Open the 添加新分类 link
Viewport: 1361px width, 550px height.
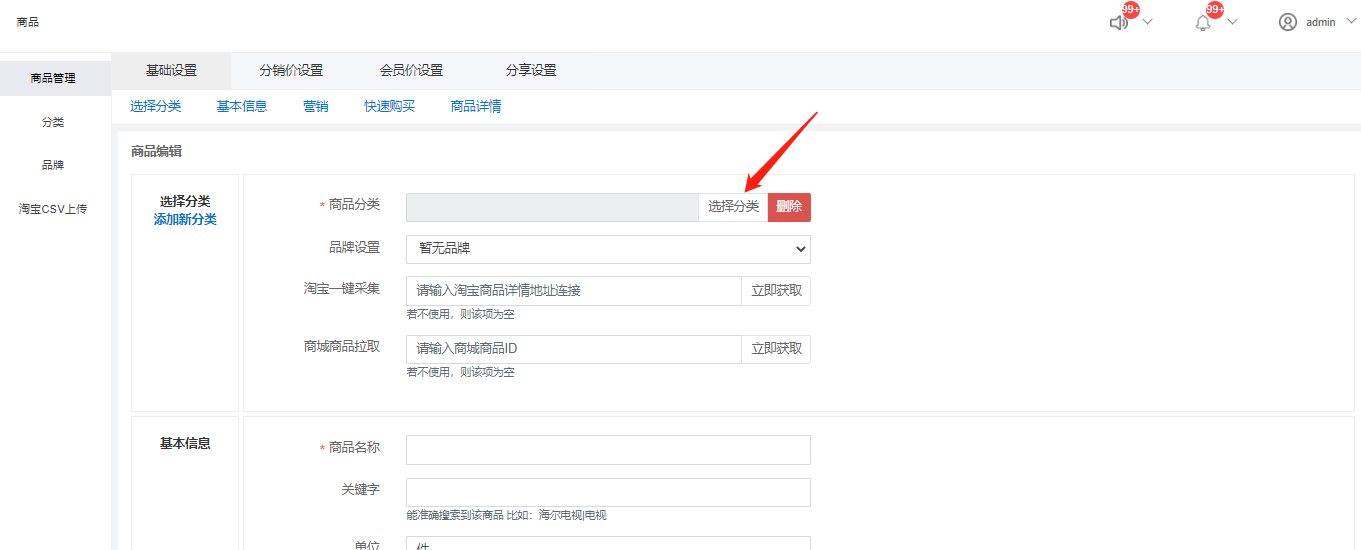tap(185, 219)
